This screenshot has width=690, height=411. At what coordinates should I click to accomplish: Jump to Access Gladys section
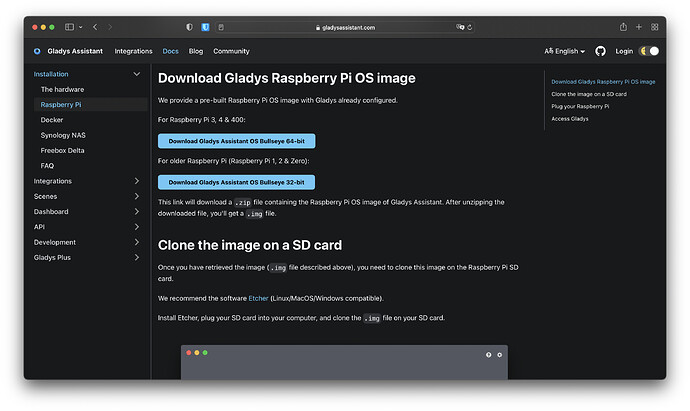click(x=569, y=119)
